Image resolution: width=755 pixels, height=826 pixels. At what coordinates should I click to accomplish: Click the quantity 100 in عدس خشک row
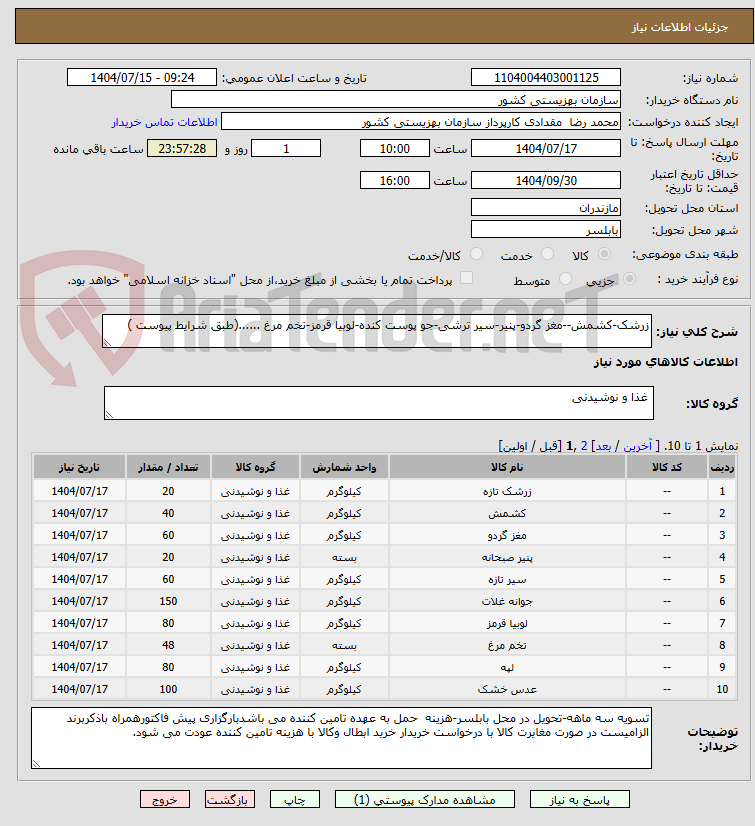tap(168, 689)
